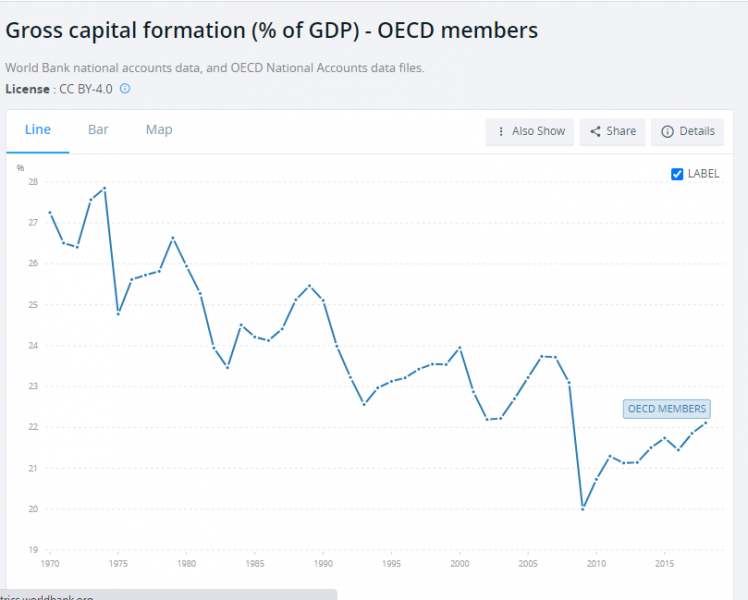
Task: Click the first data point at 1970
Action: coord(50,213)
